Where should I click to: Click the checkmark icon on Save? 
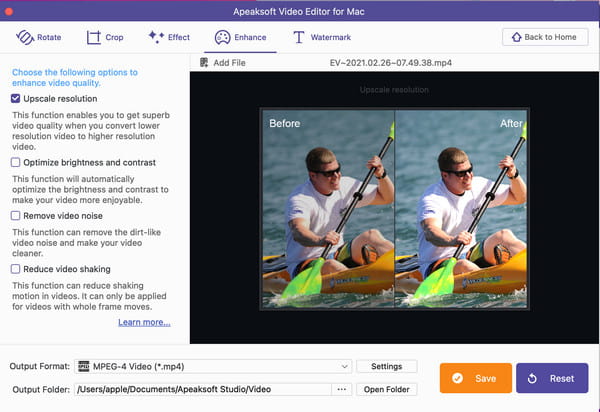point(457,378)
